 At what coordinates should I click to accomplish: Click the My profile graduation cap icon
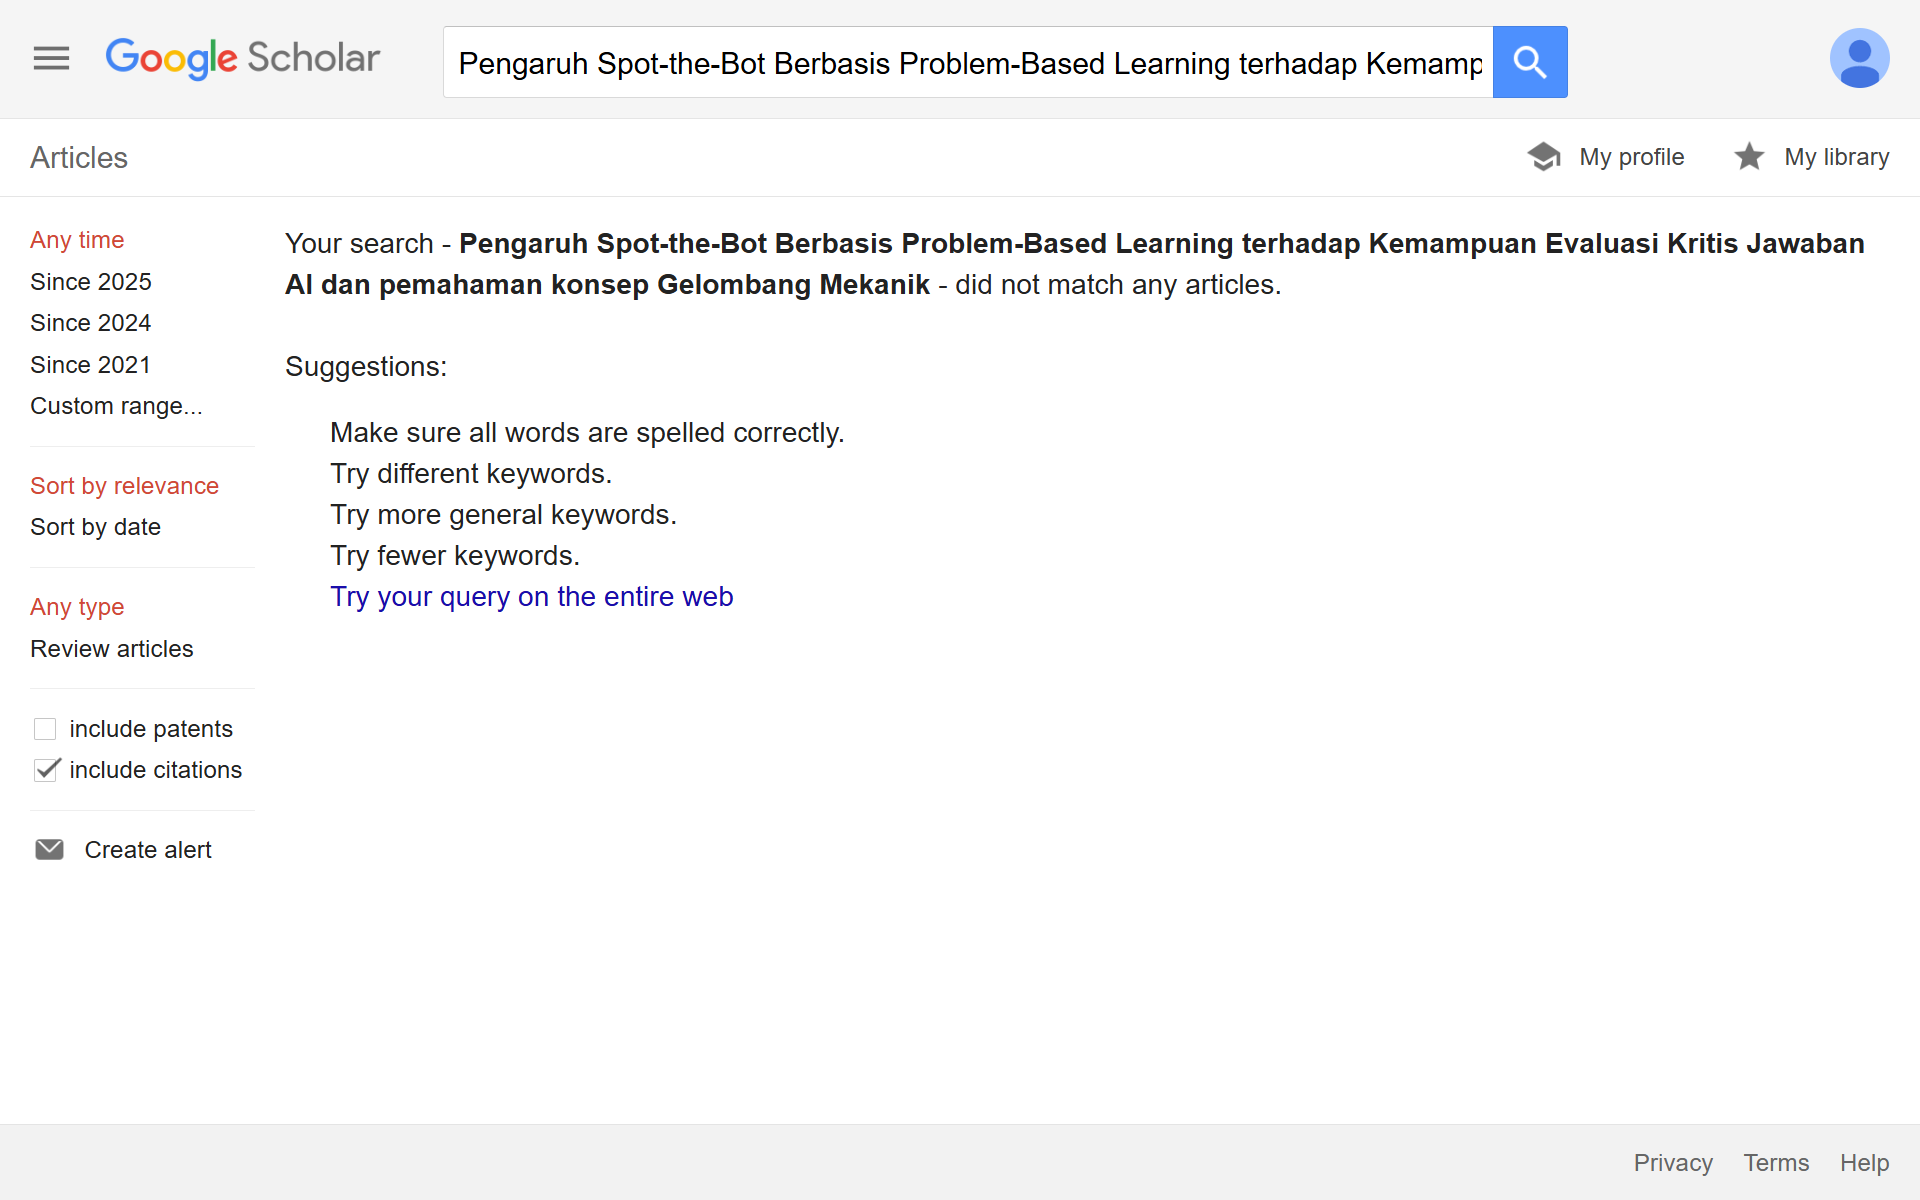[1544, 157]
